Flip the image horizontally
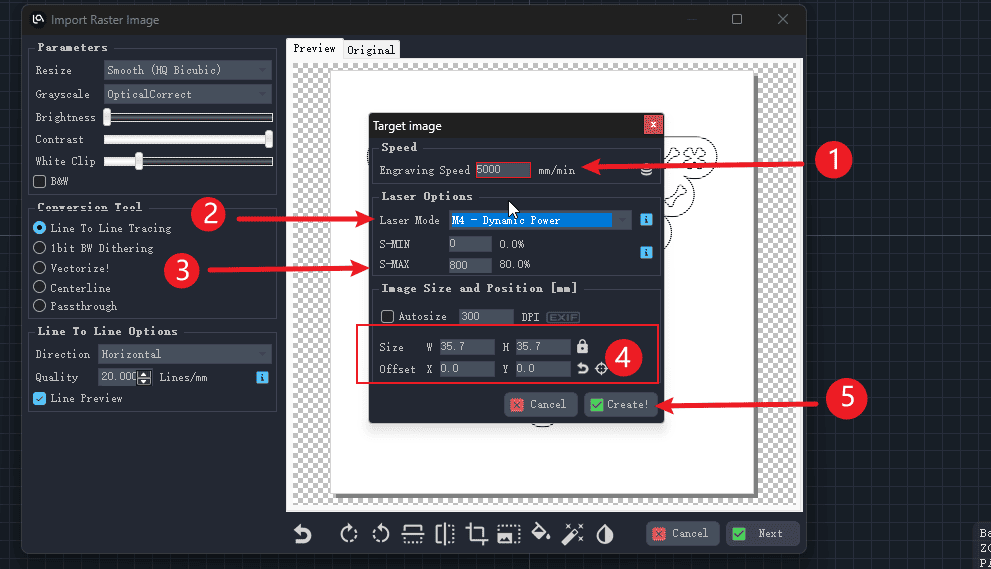This screenshot has height=569, width=991. click(445, 534)
